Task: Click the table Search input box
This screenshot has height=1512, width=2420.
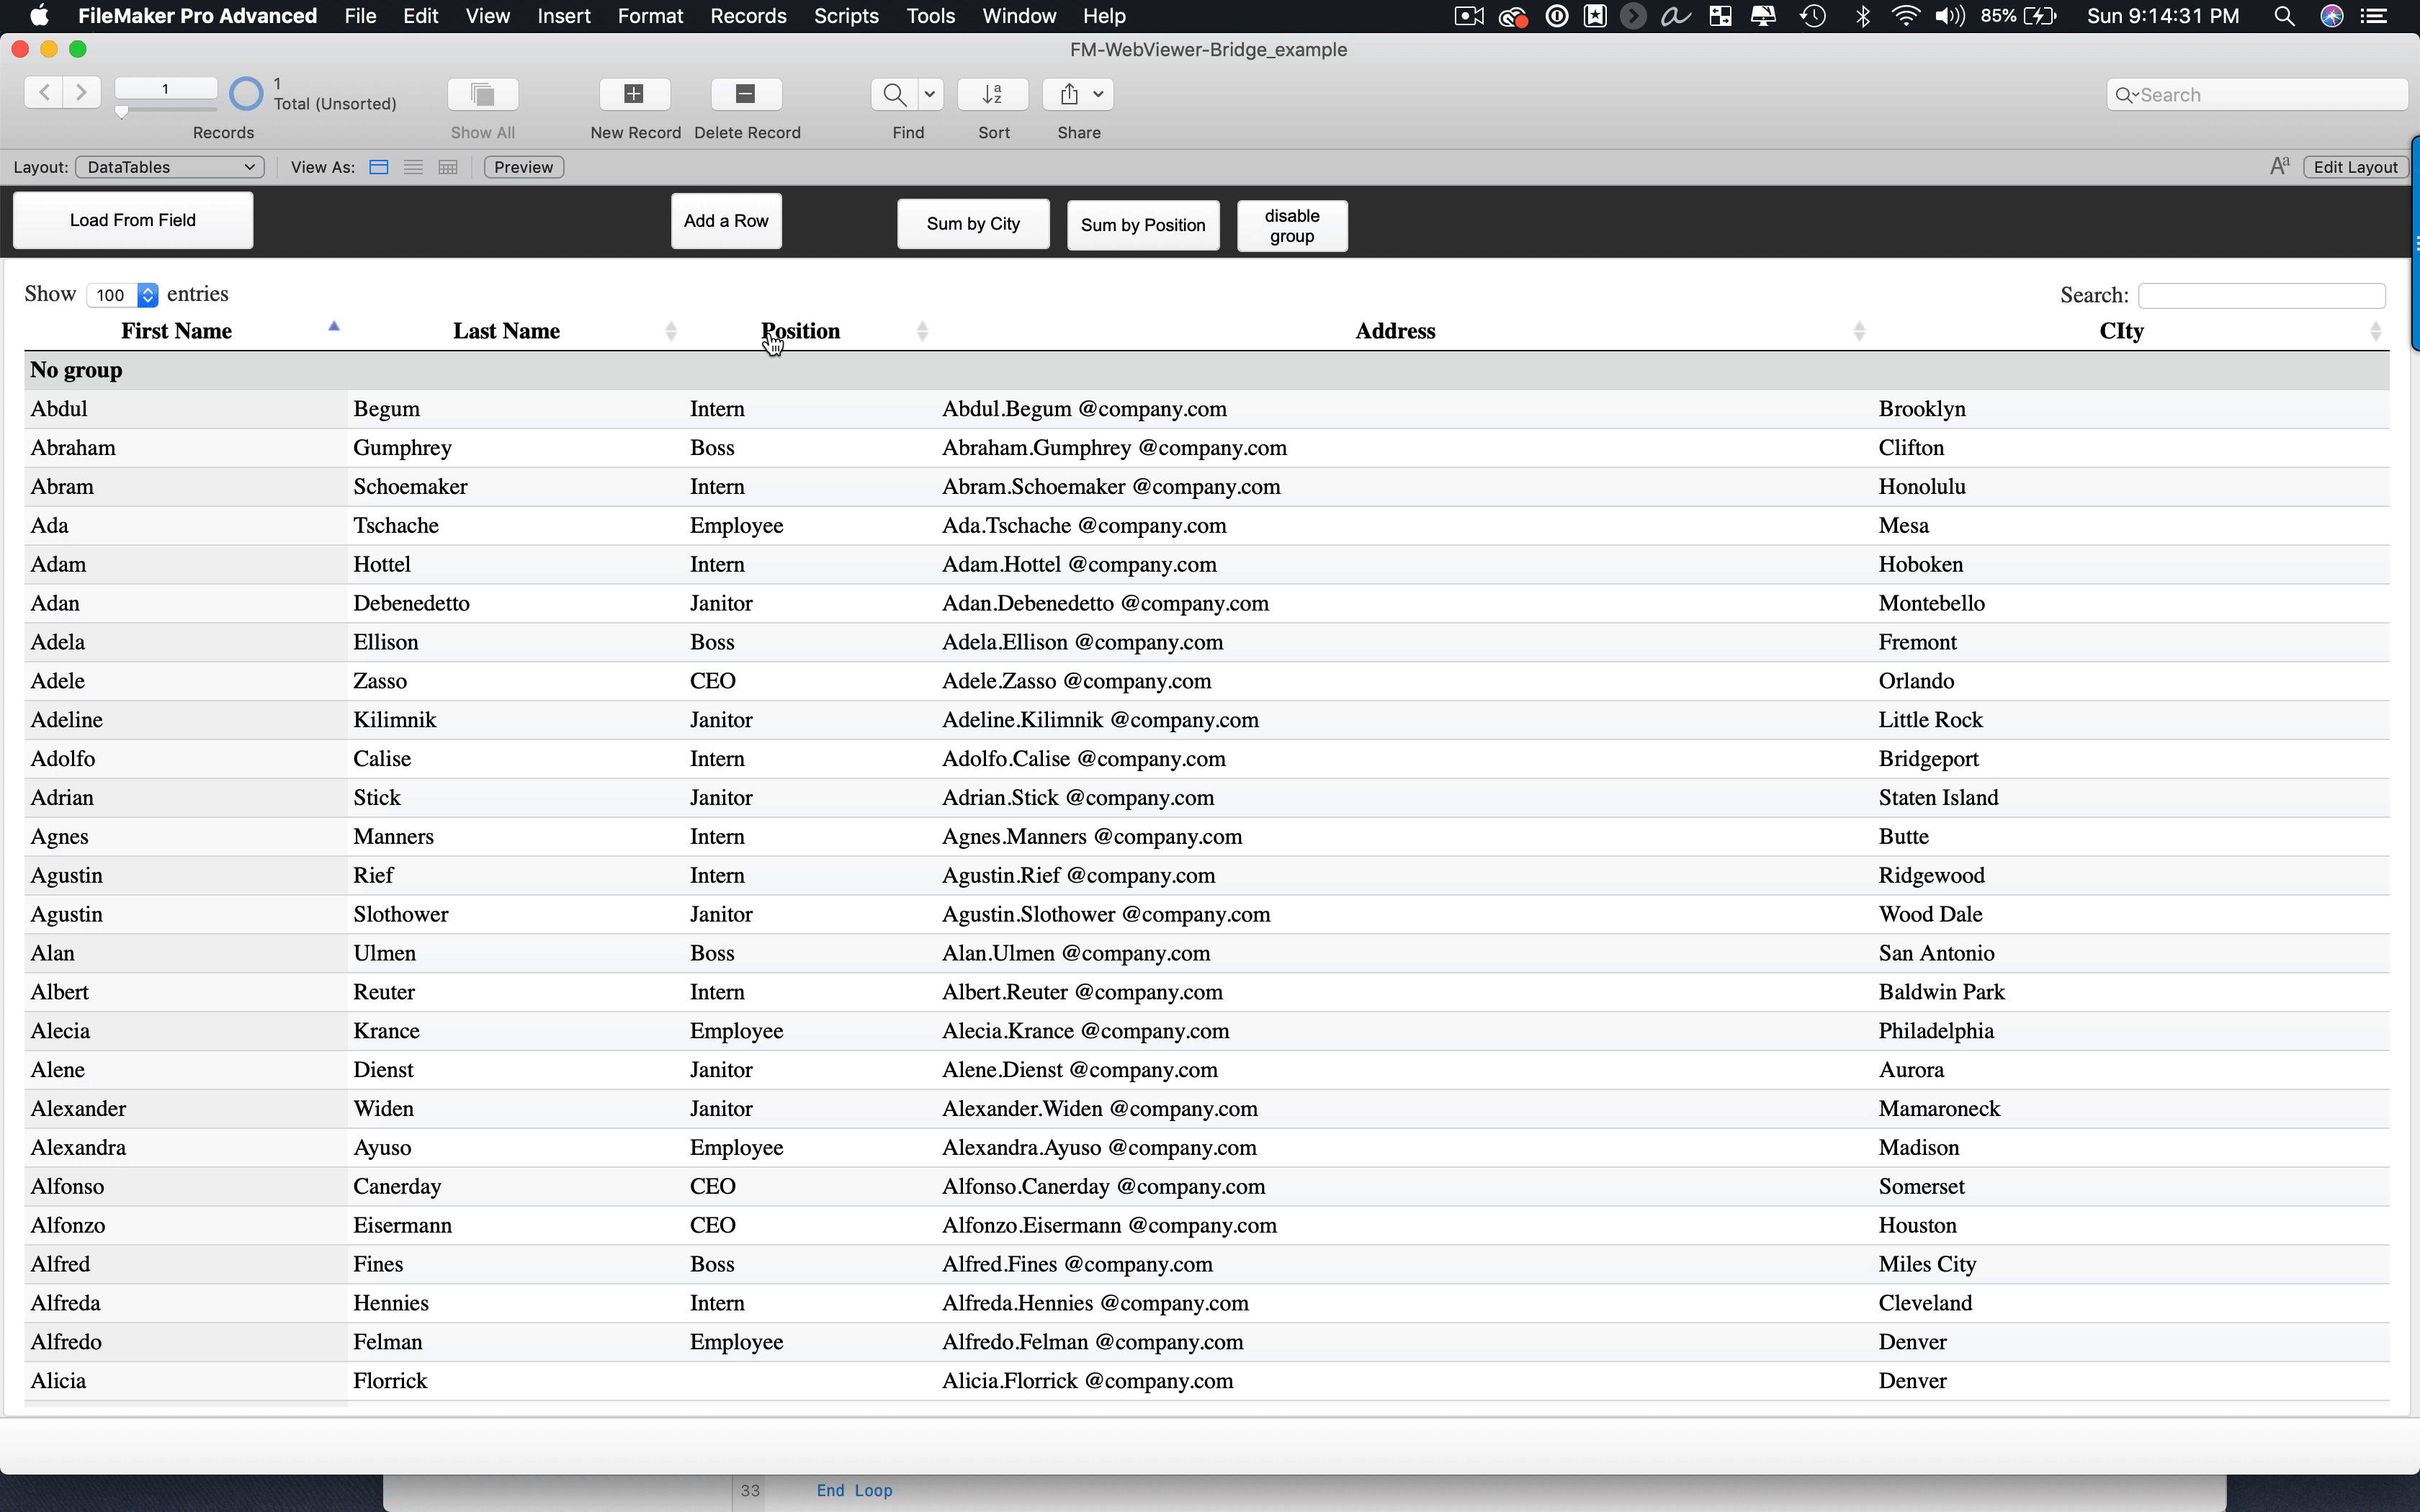Action: pos(2262,295)
